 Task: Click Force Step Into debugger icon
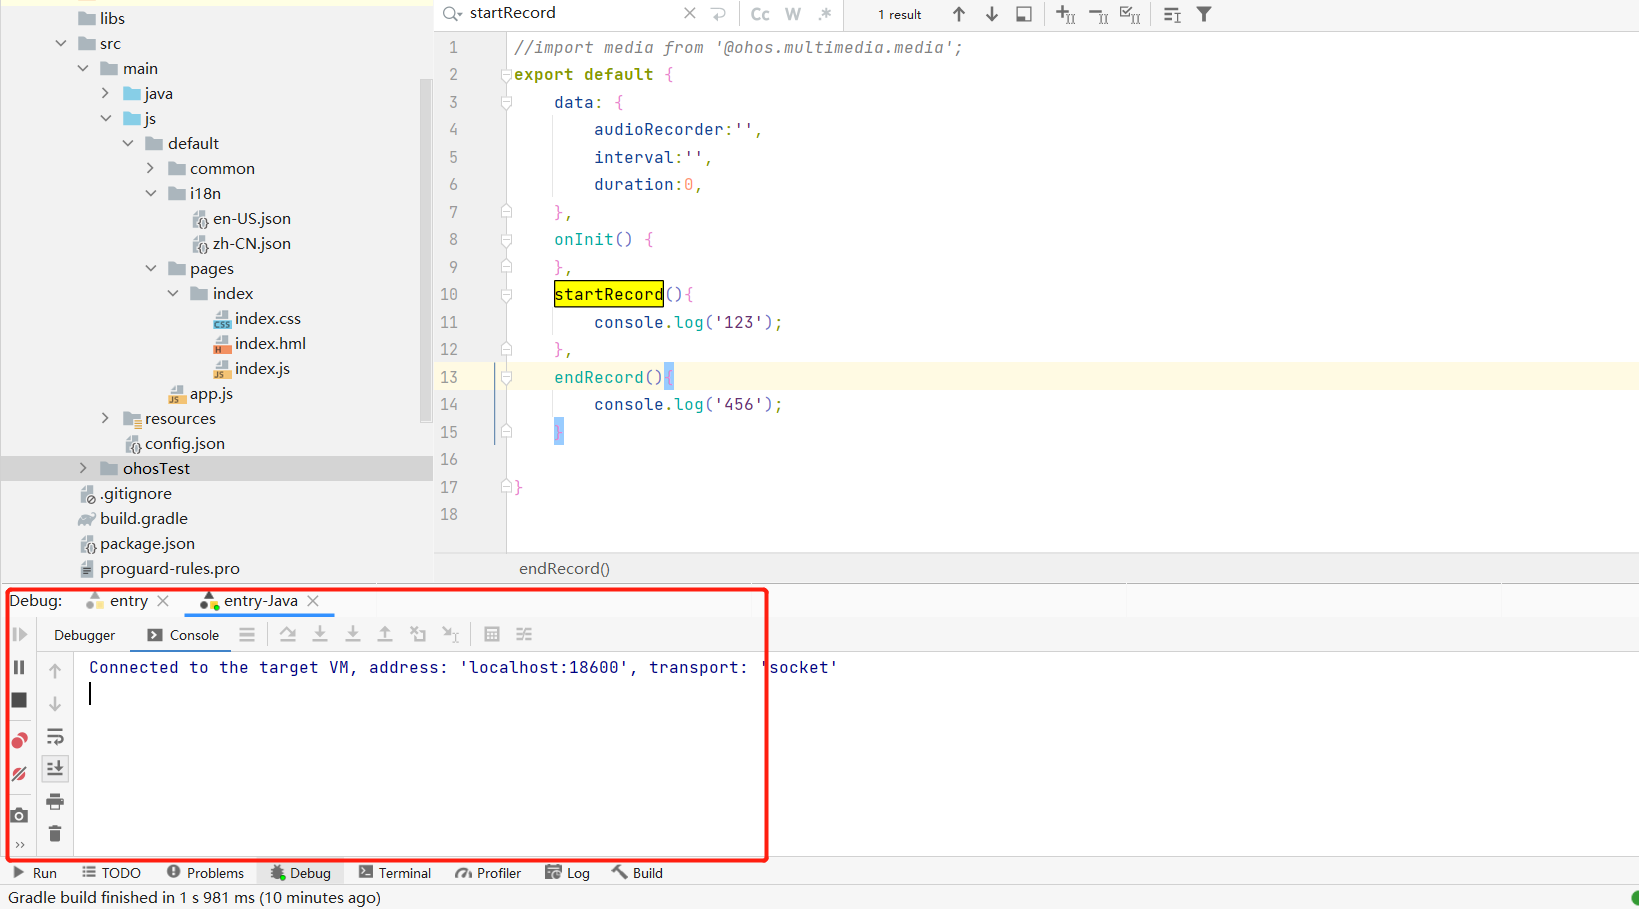pos(353,634)
